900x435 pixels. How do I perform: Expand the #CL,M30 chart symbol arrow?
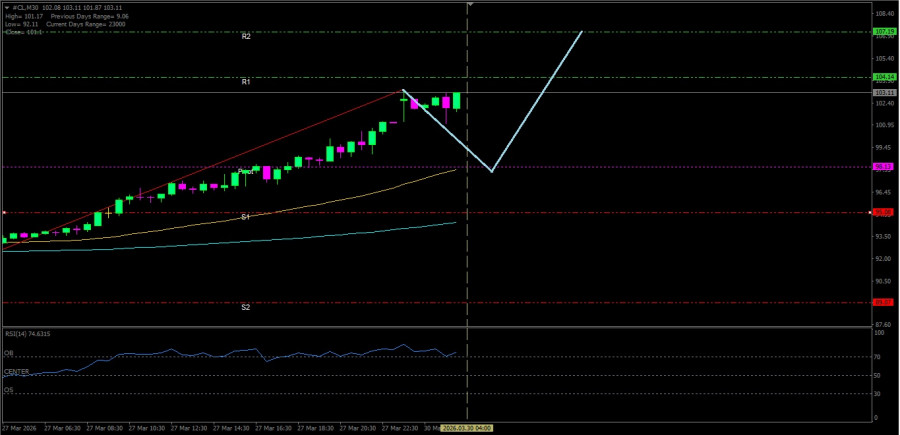pyautogui.click(x=4, y=7)
